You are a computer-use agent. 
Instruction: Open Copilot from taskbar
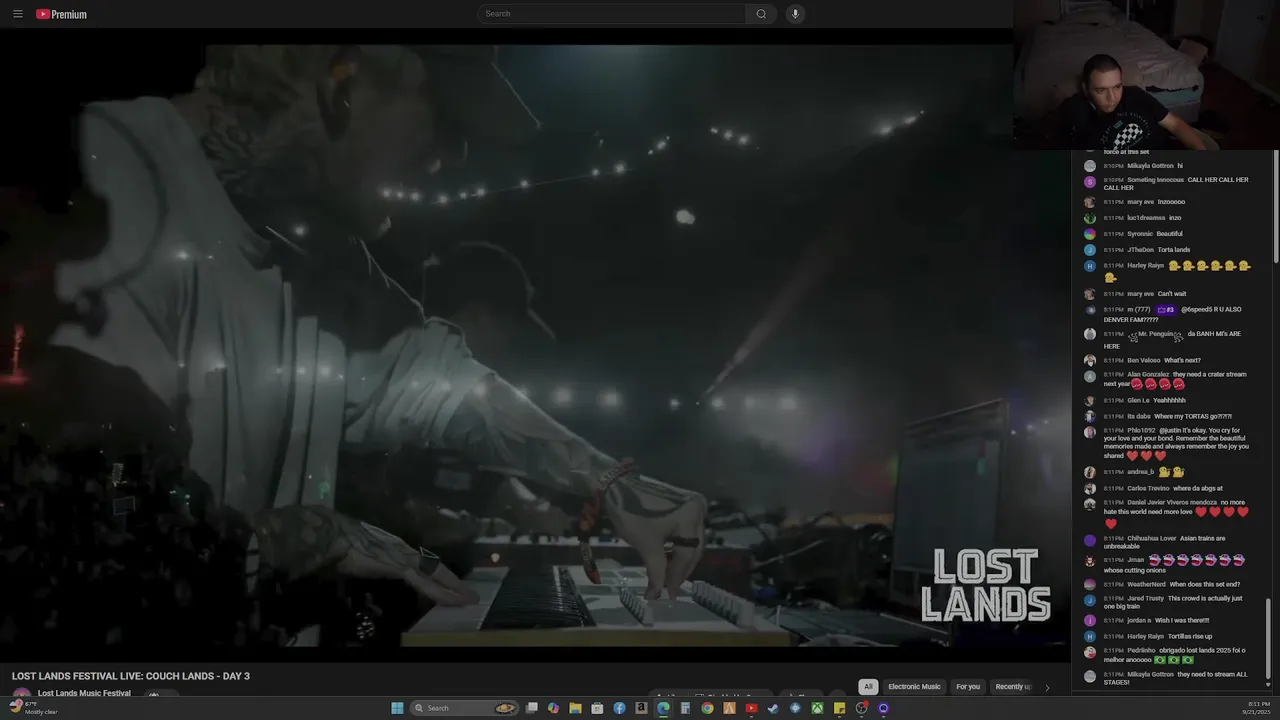[553, 708]
